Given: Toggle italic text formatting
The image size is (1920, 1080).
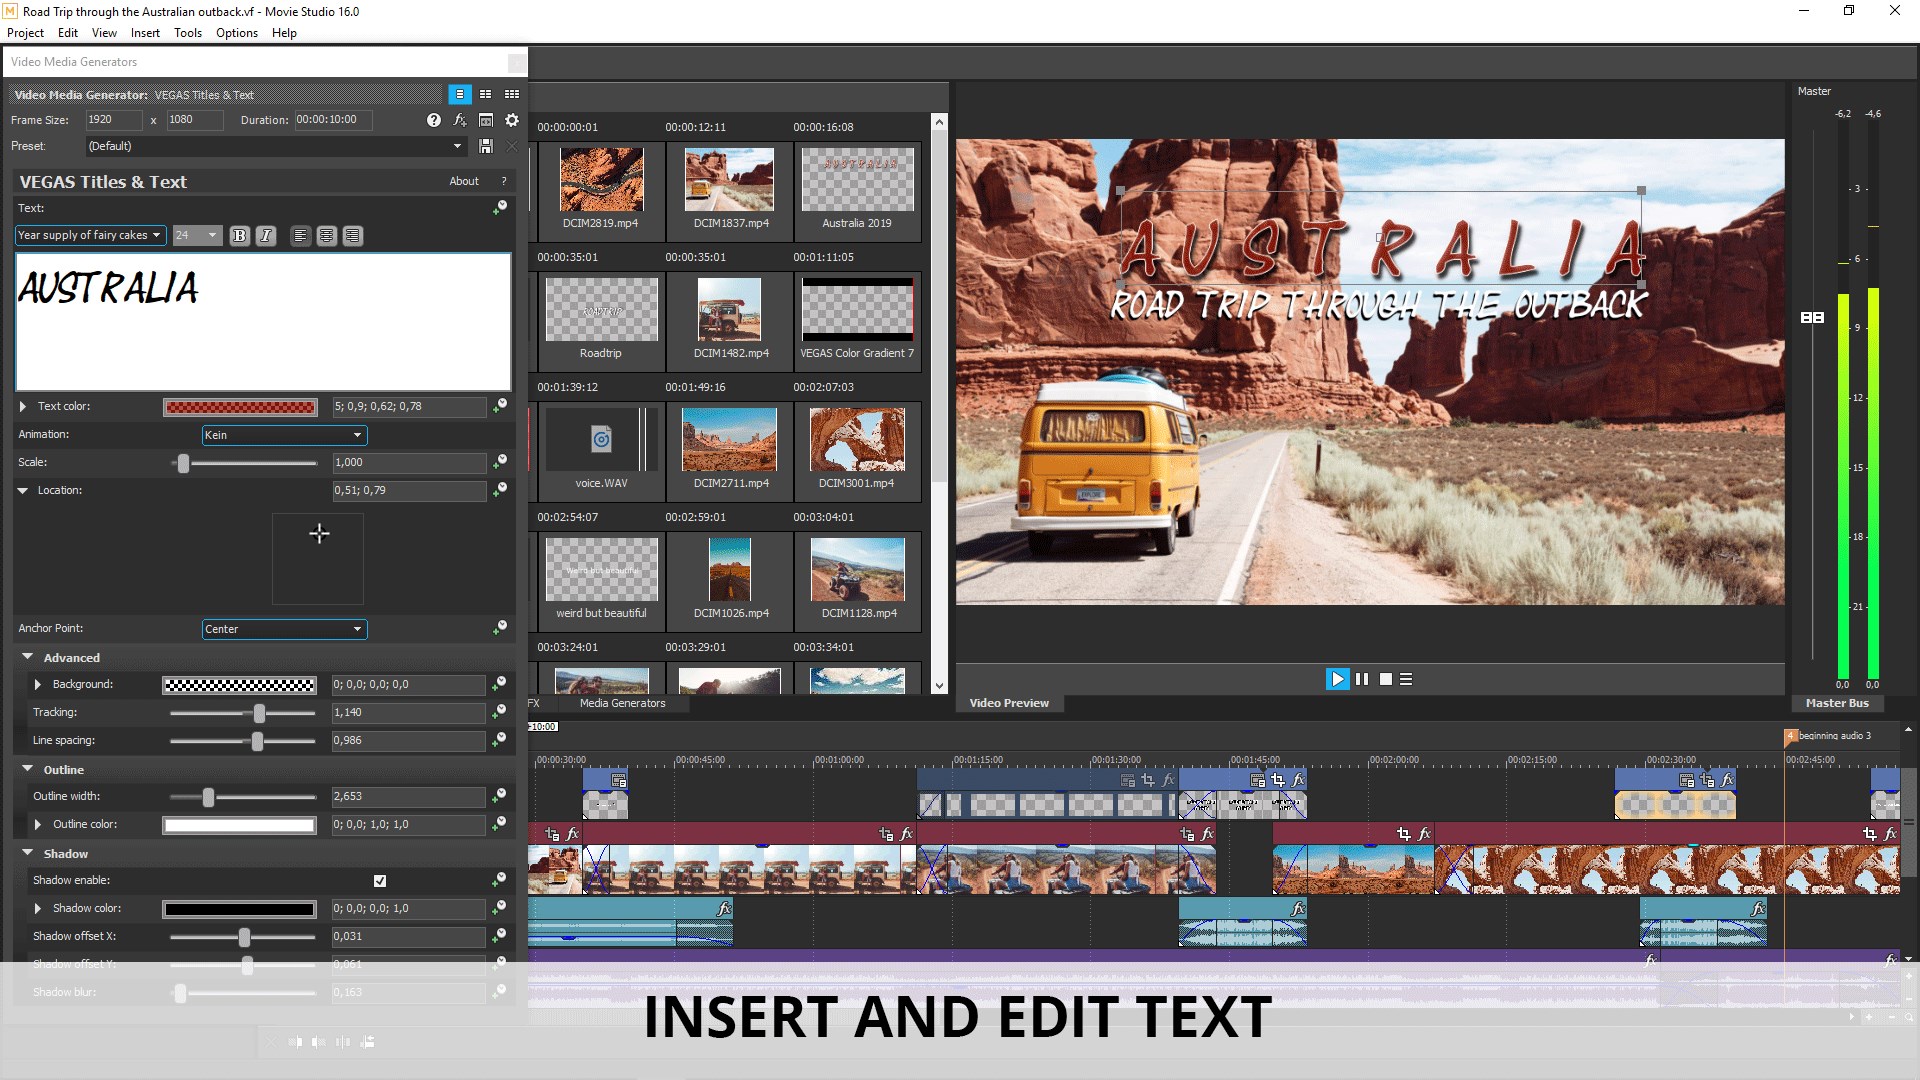Looking at the screenshot, I should [265, 236].
